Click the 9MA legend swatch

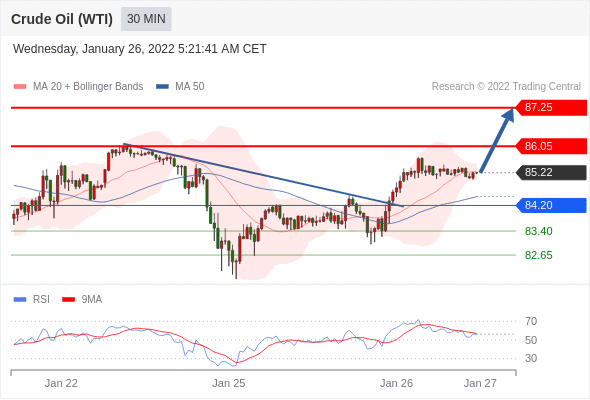[68, 300]
